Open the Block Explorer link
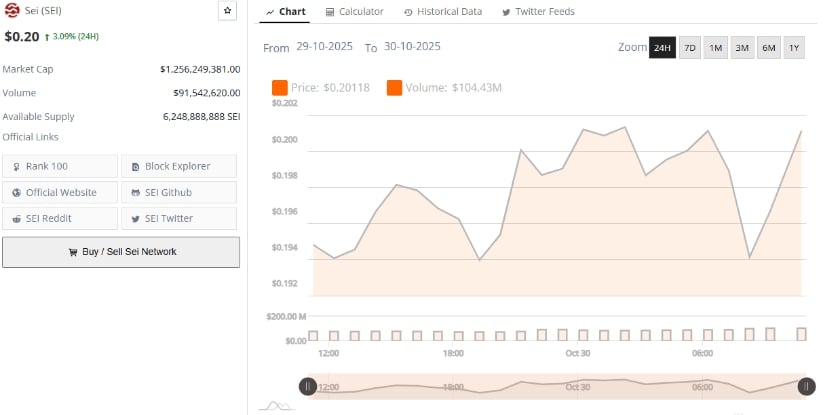The height and width of the screenshot is (415, 825). click(178, 166)
